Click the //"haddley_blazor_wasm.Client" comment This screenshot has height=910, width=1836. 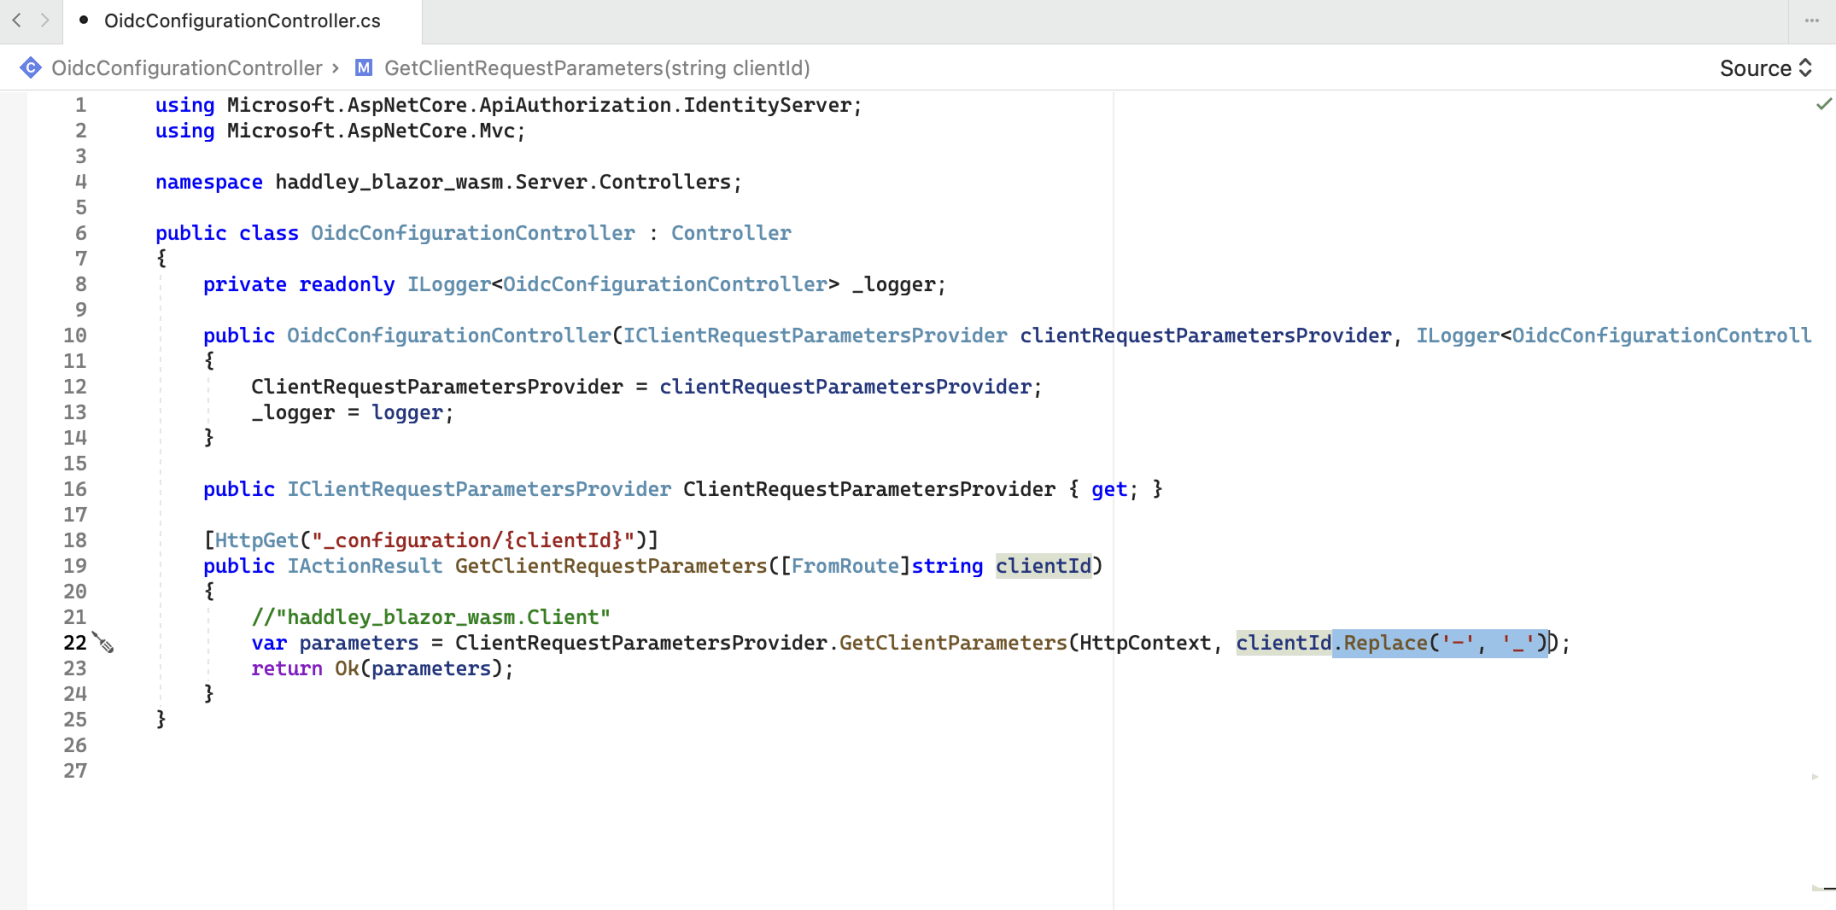coord(431,617)
